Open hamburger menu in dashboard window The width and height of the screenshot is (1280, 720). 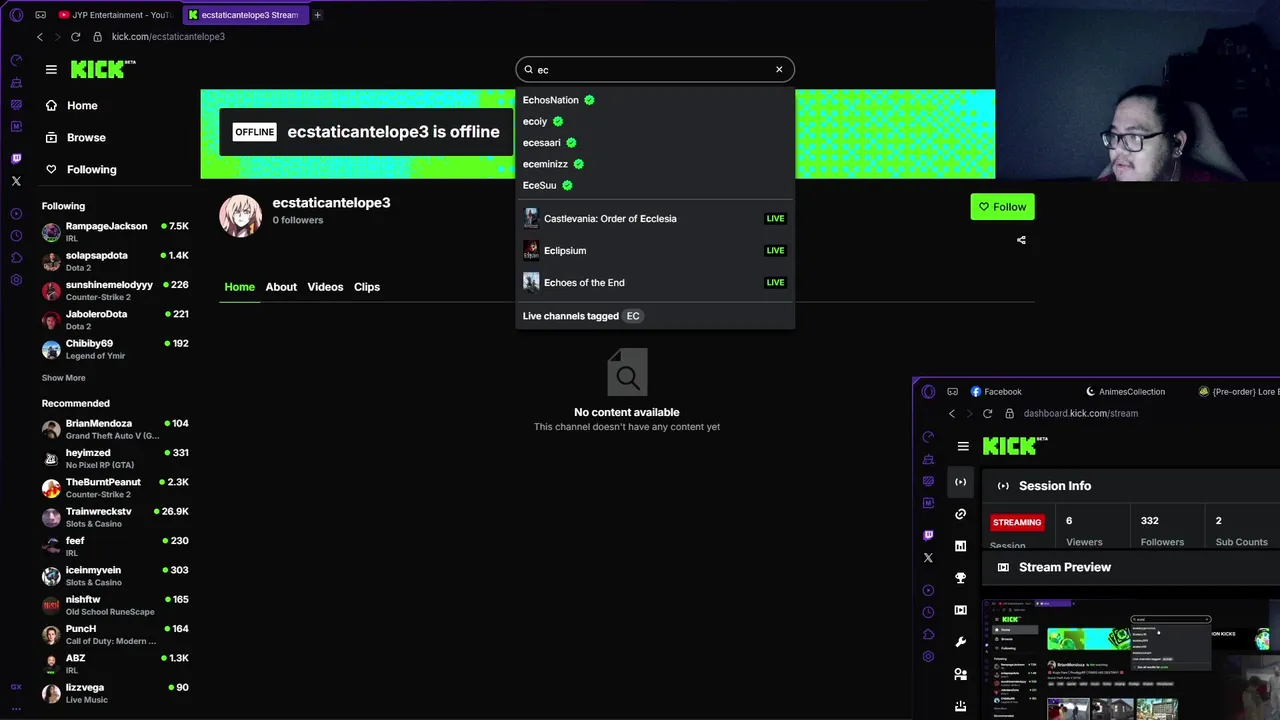coord(963,446)
